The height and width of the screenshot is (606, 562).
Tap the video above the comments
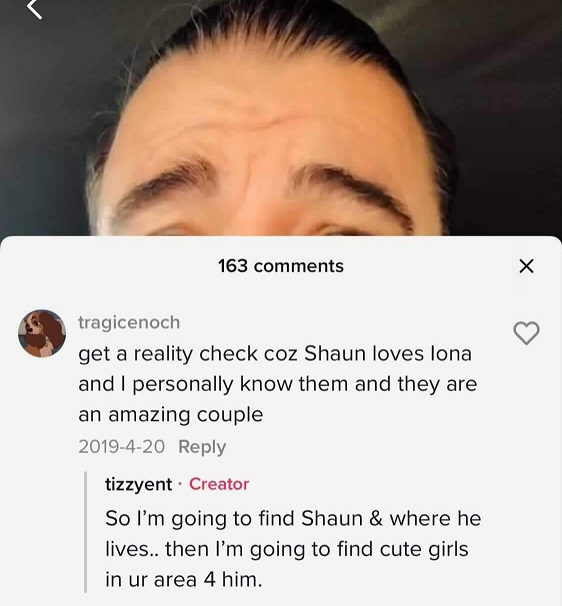tap(281, 118)
